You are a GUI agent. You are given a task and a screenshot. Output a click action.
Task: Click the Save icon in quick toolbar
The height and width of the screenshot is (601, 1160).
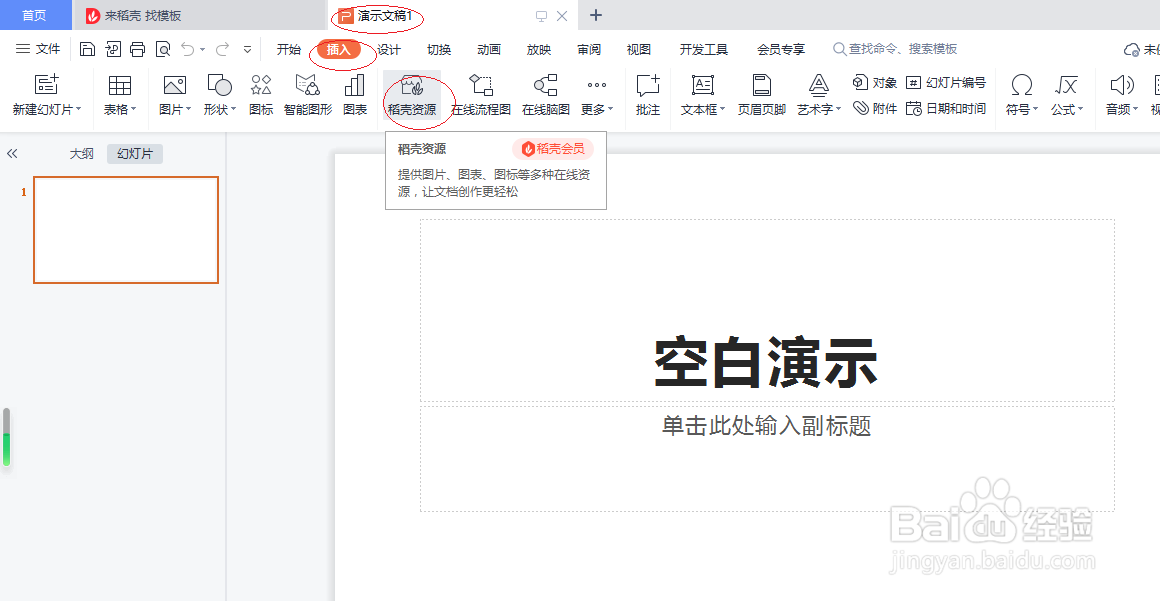pyautogui.click(x=87, y=50)
